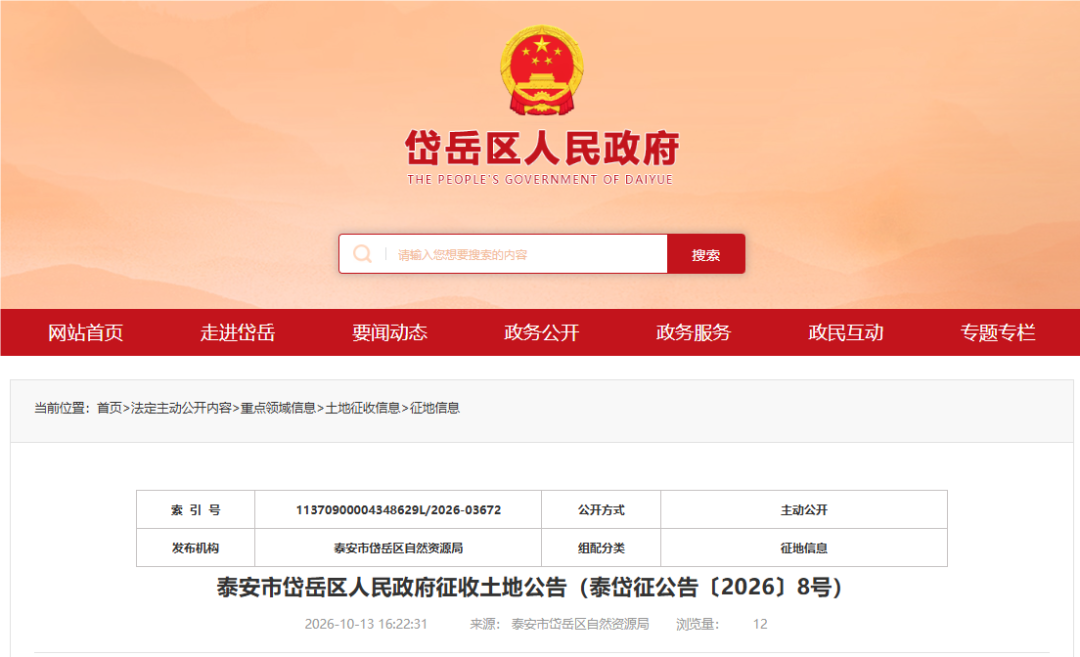Open 法定主动公开内容 breadcrumb link
1080x657 pixels.
[181, 408]
